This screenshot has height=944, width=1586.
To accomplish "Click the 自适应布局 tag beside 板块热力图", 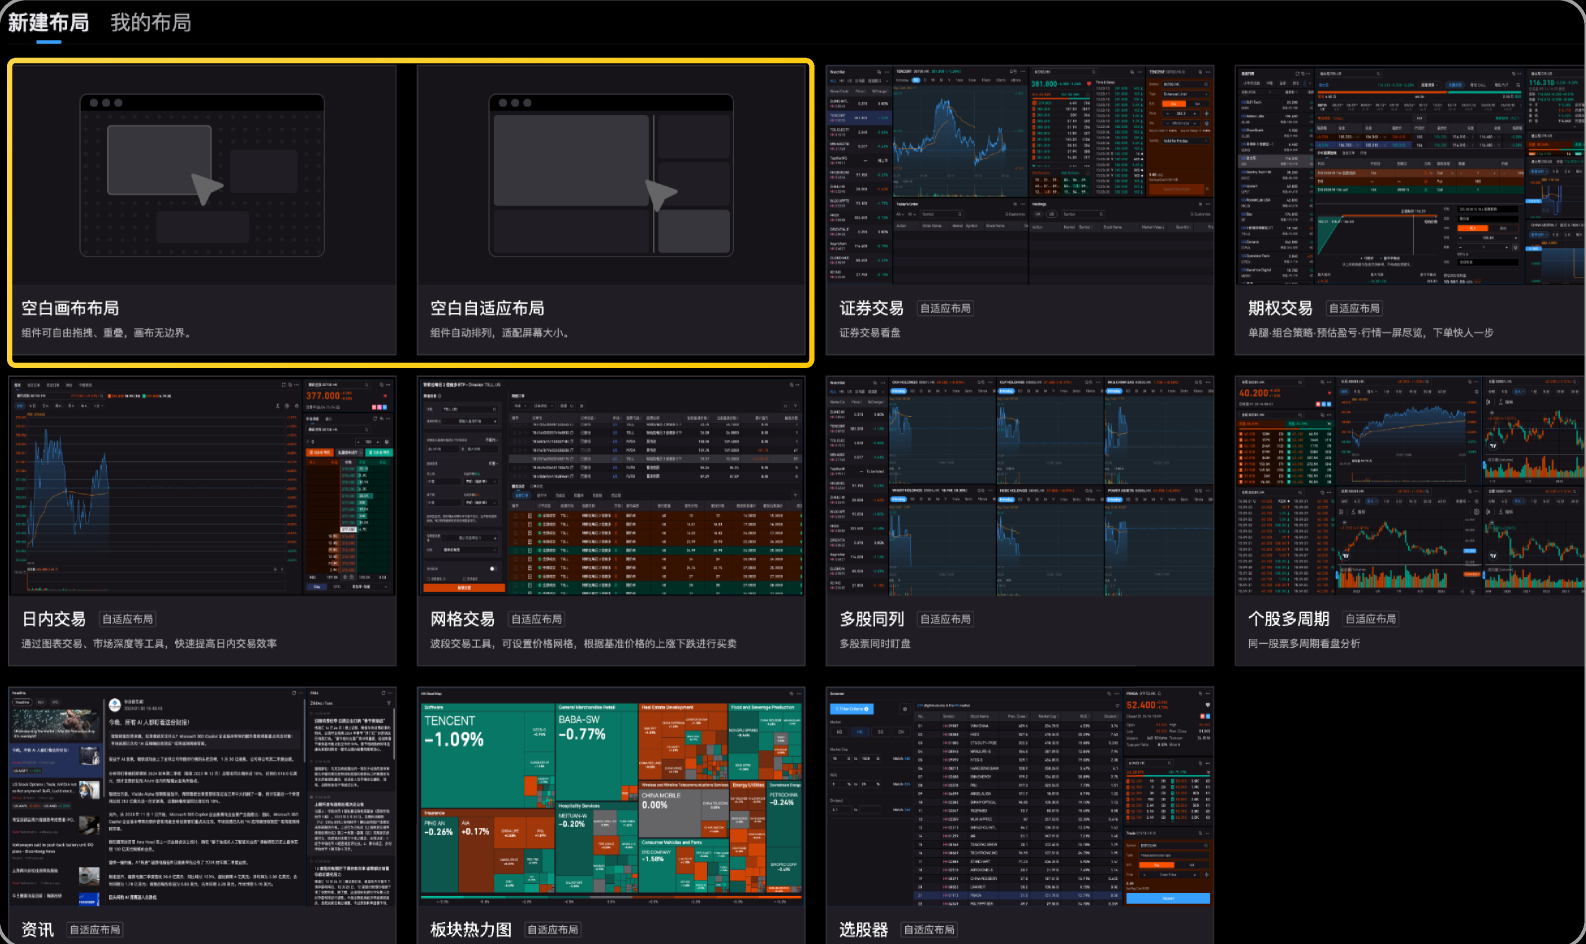I will 553,930.
